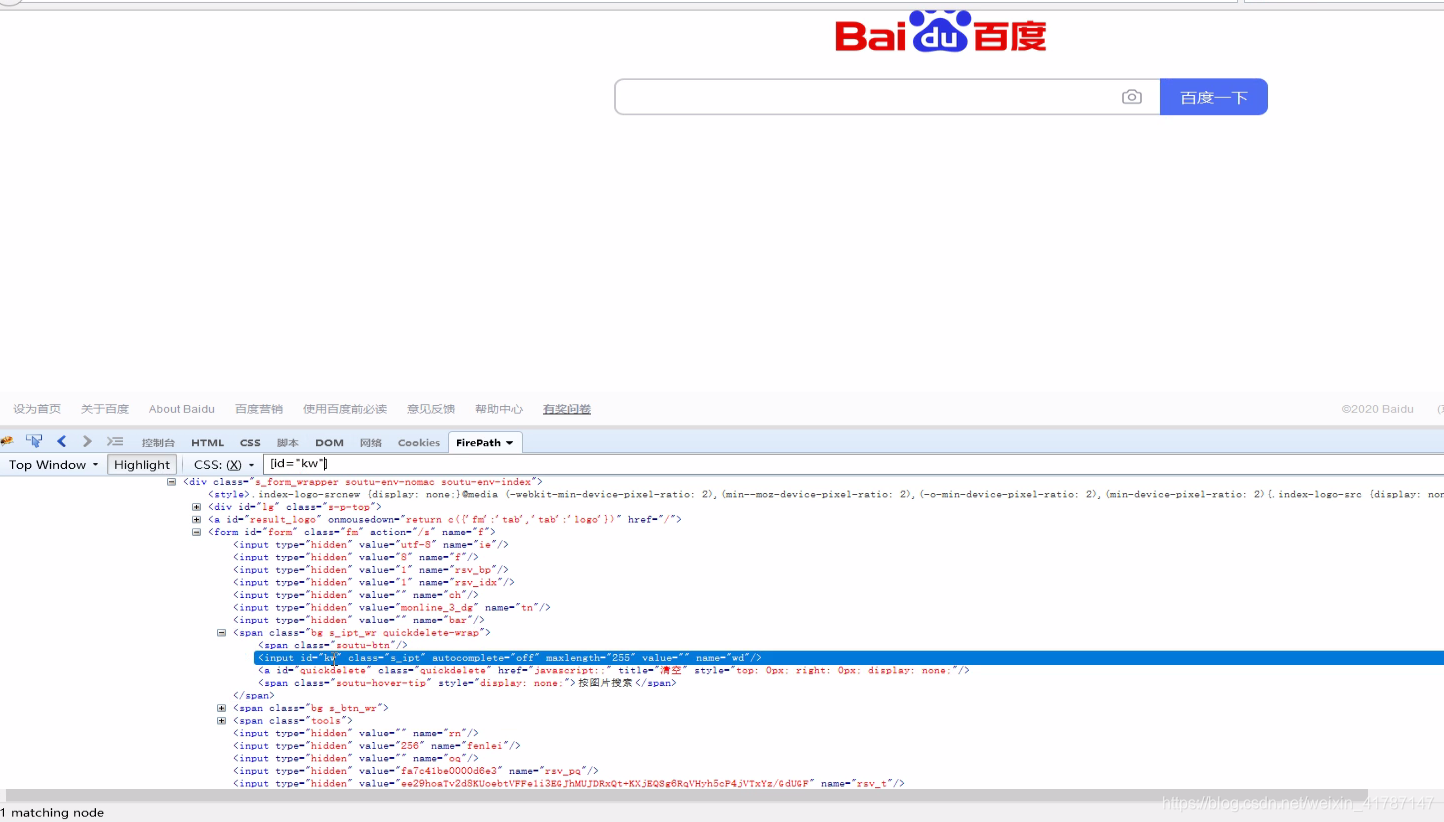
Task: Select the hidden input name="rn" row
Action: pos(356,733)
